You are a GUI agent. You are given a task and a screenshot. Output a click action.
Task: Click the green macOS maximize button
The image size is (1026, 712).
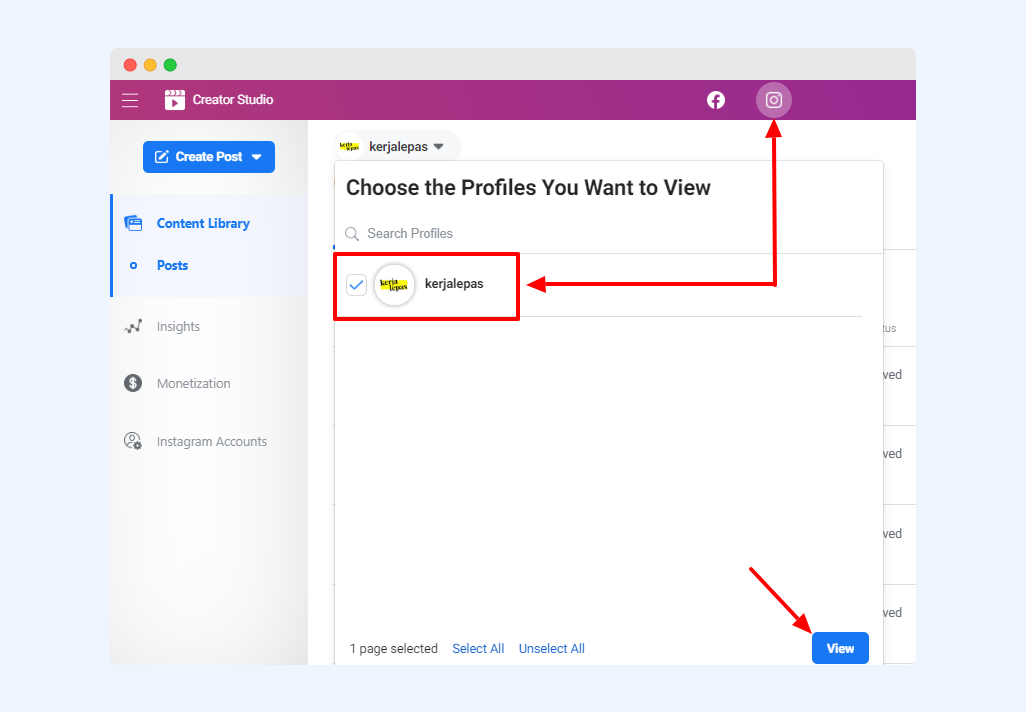170,65
